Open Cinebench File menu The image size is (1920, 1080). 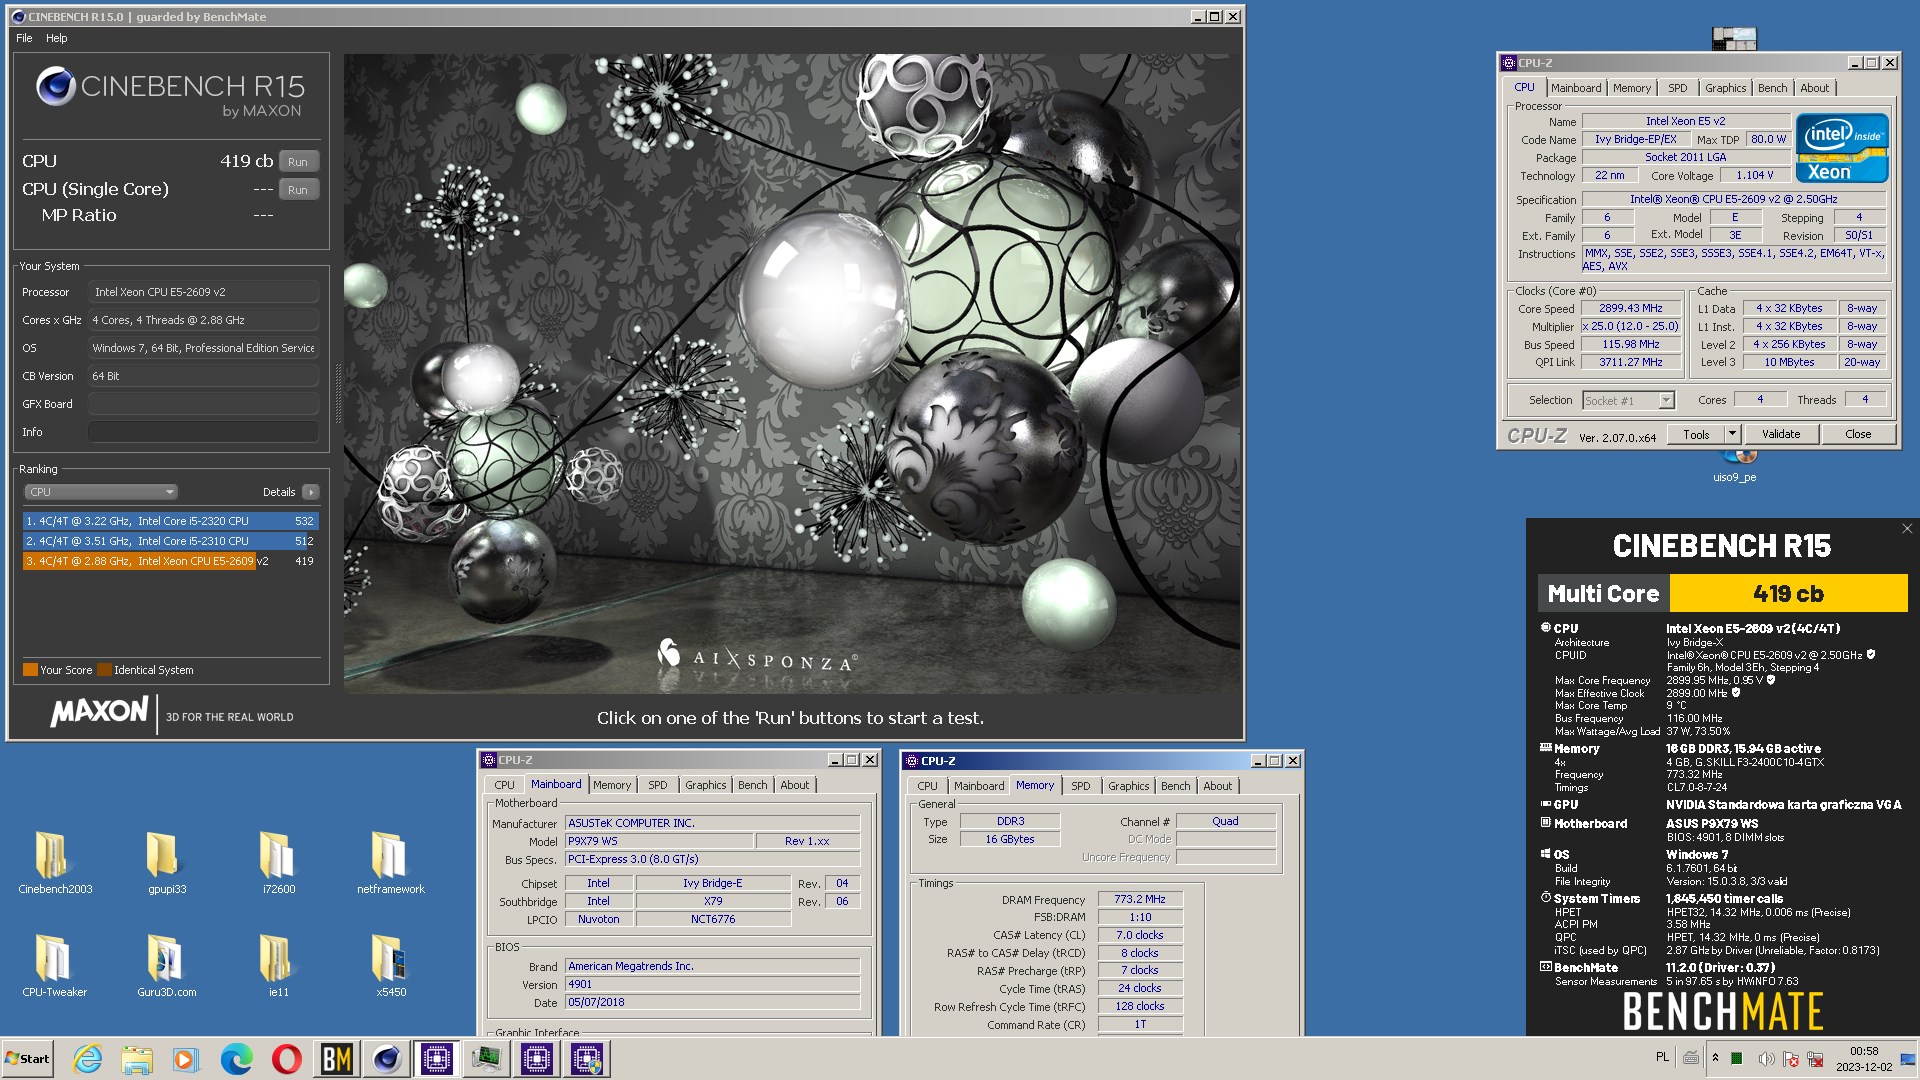24,38
